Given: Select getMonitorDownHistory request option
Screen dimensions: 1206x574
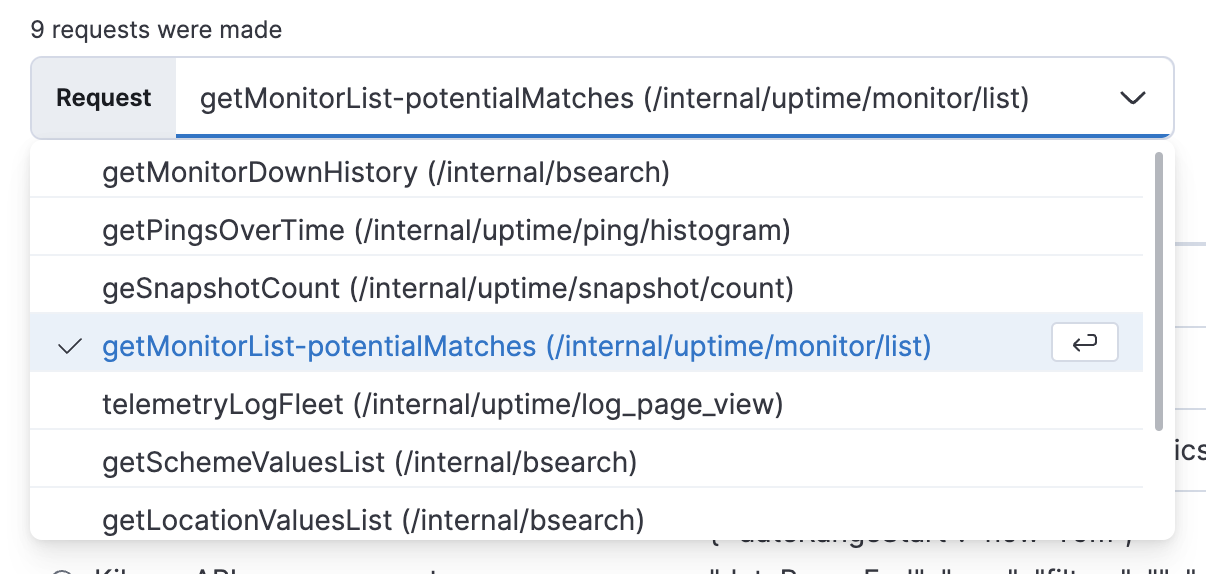Looking at the screenshot, I should coord(385,173).
